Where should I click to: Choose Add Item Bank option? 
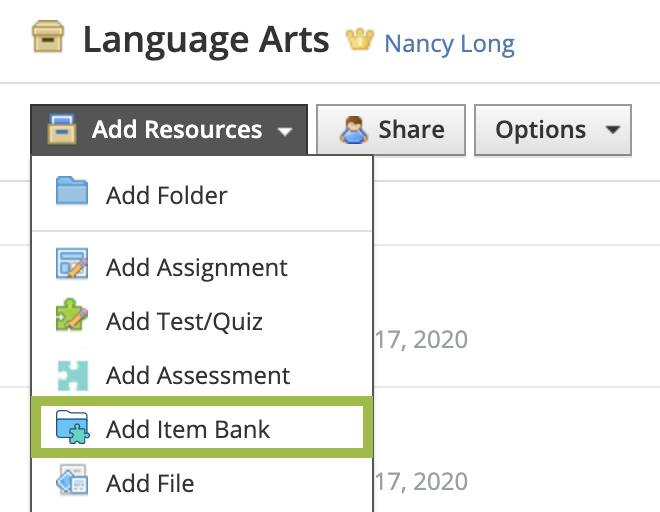[x=188, y=430]
